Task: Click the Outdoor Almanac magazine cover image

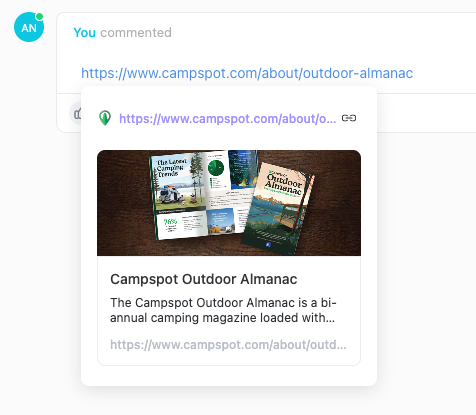Action: 277,208
